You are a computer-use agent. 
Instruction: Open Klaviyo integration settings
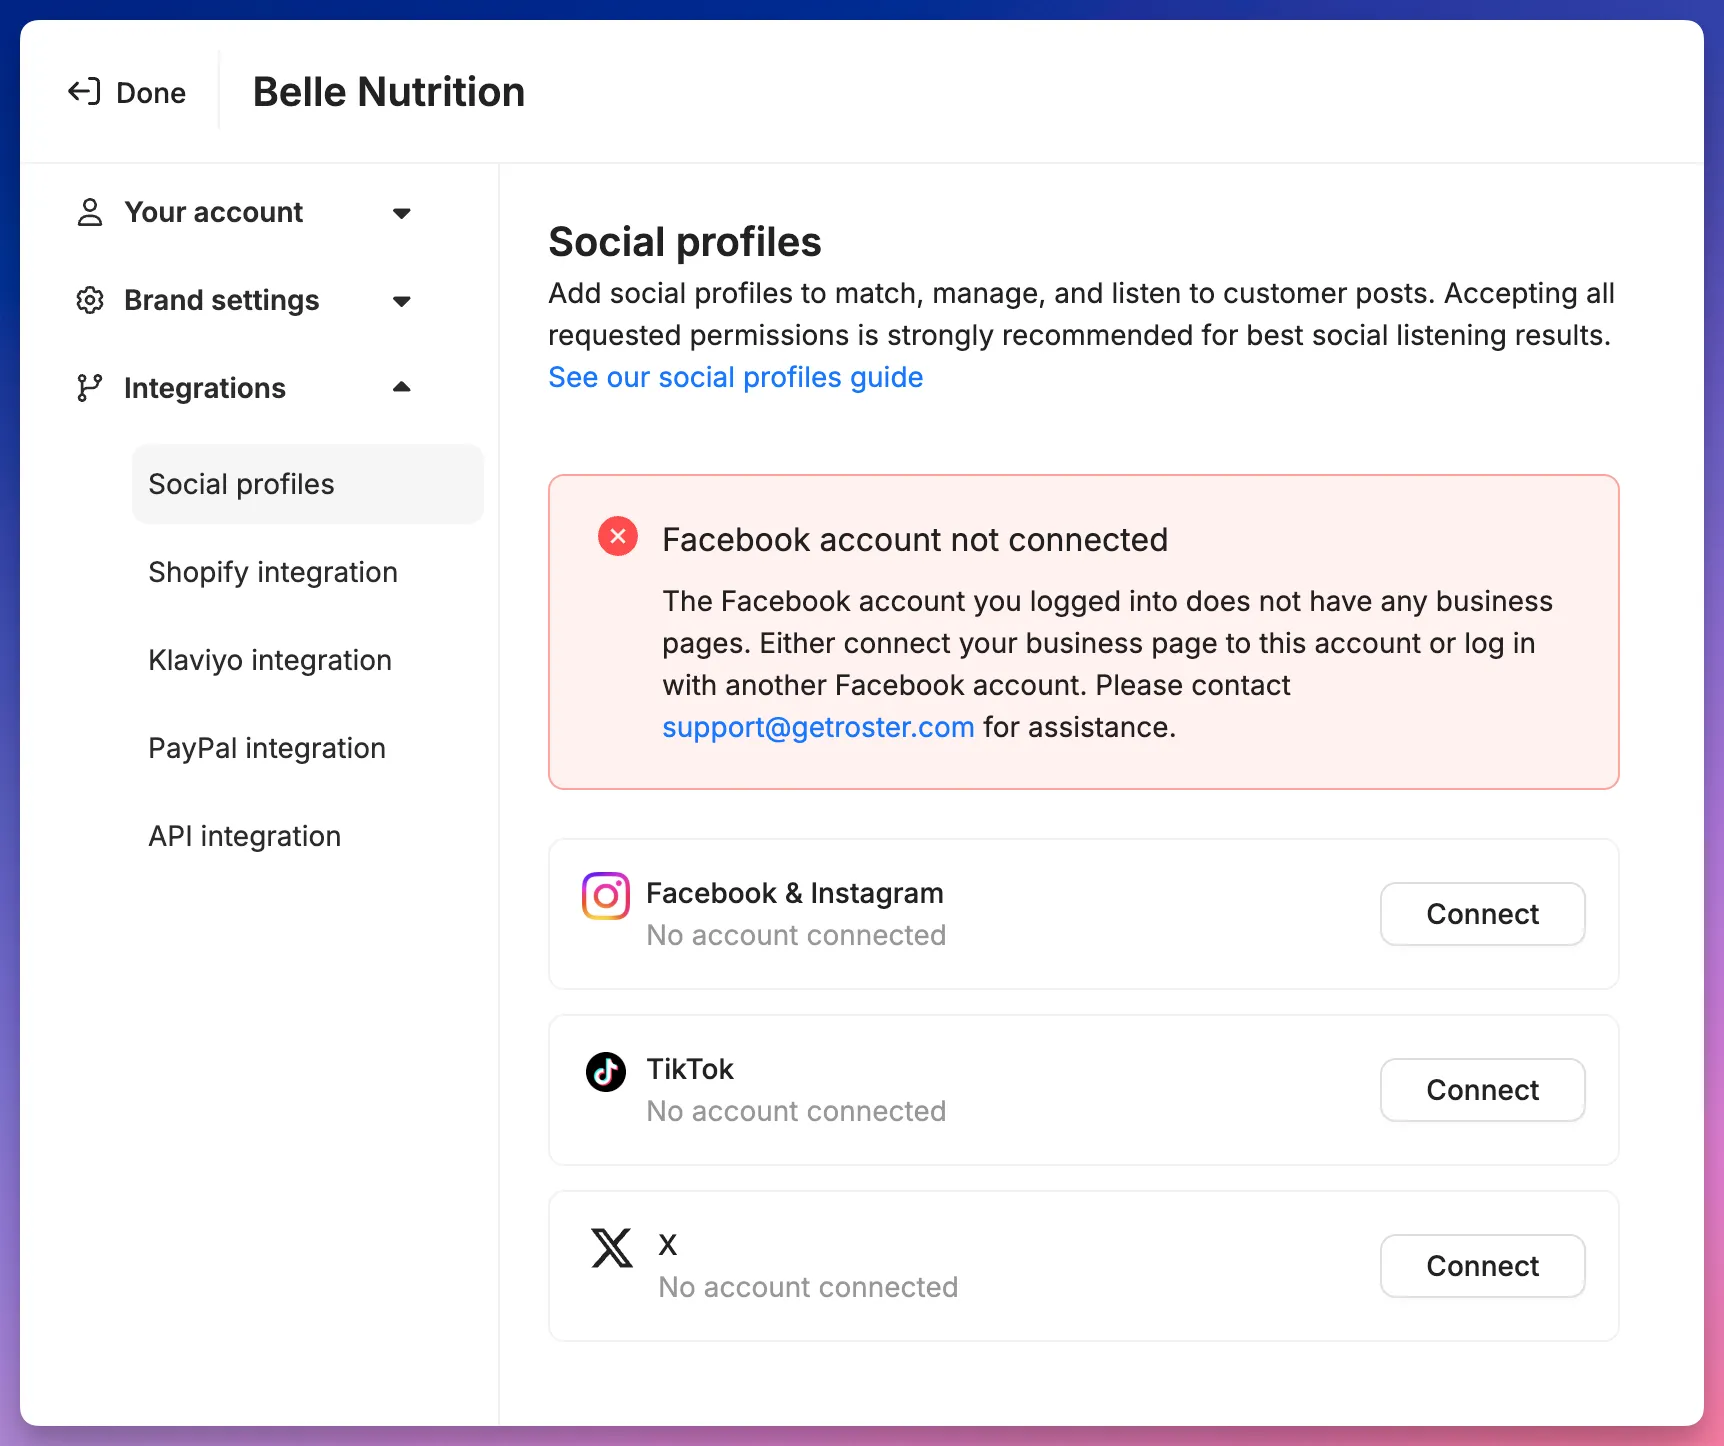270,660
